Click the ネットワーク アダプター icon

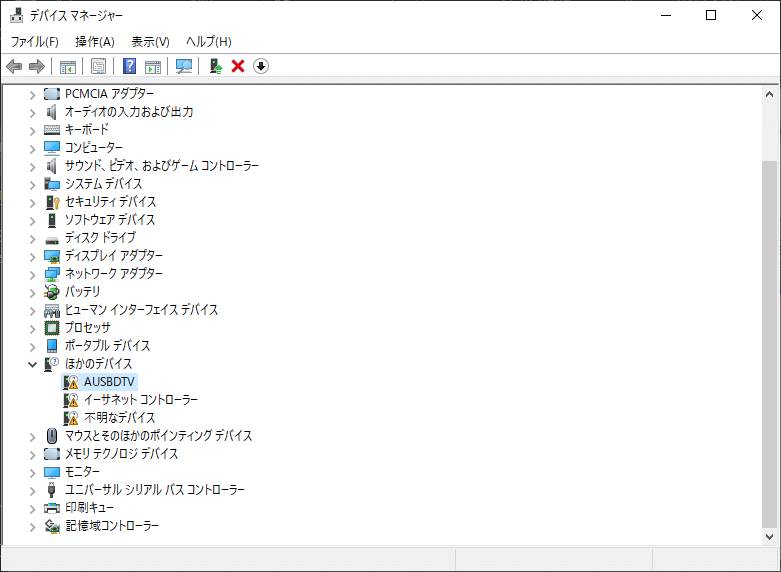[52, 274]
